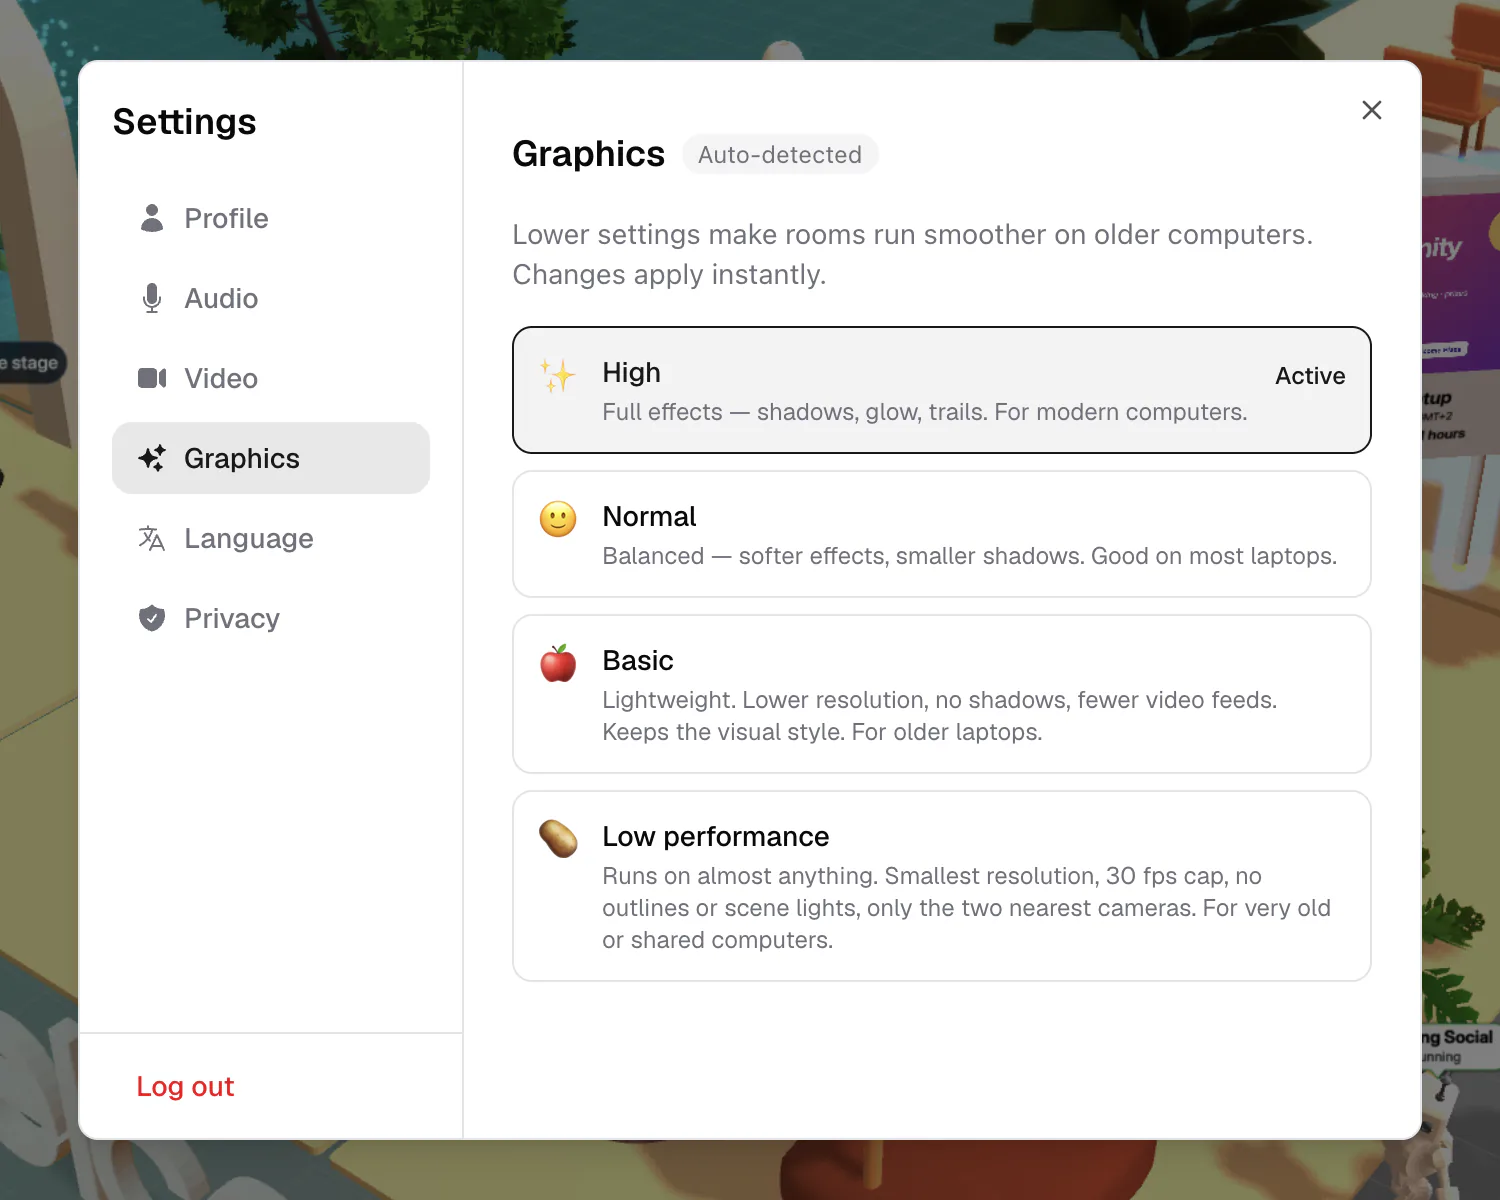
Task: Switch to Low performance graphics preset
Action: pyautogui.click(x=942, y=886)
